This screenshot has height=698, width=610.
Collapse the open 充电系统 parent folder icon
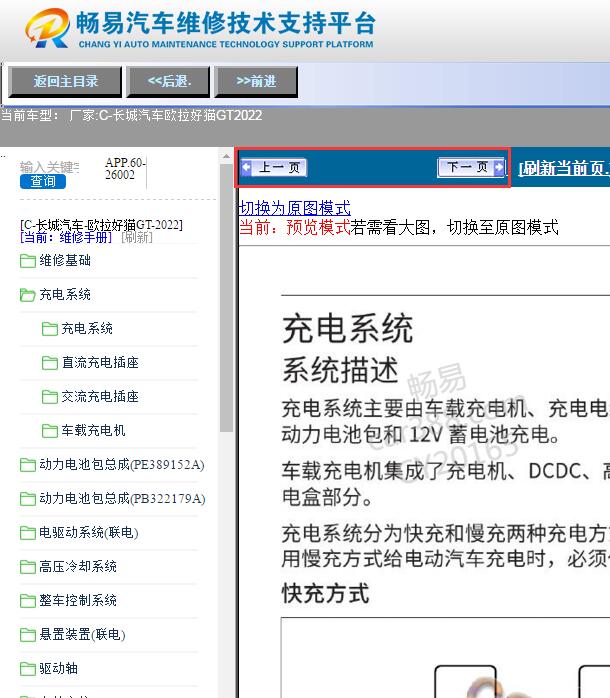28,295
